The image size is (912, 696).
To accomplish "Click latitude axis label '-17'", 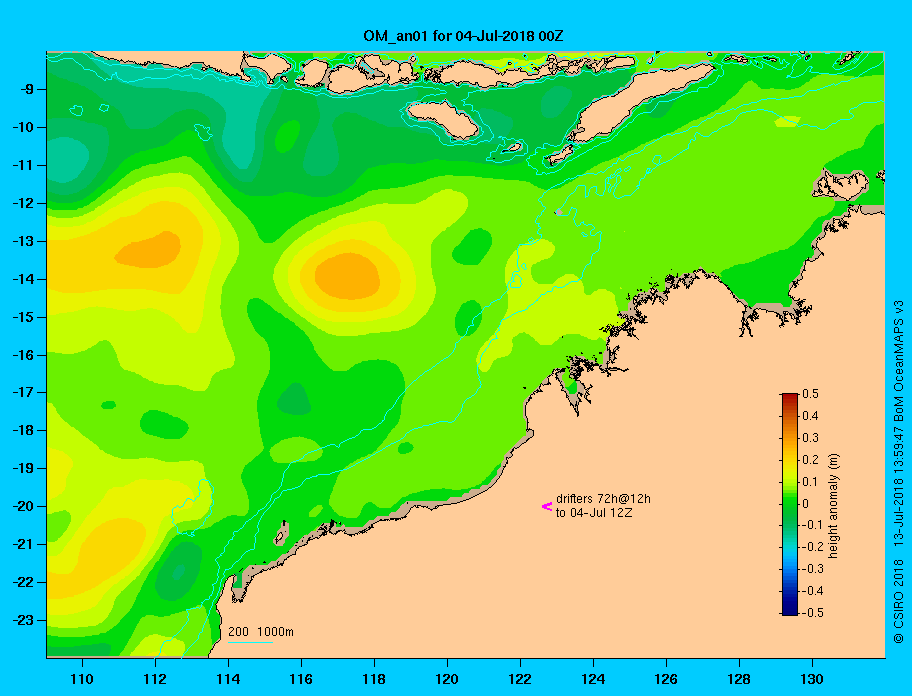I will [23, 392].
